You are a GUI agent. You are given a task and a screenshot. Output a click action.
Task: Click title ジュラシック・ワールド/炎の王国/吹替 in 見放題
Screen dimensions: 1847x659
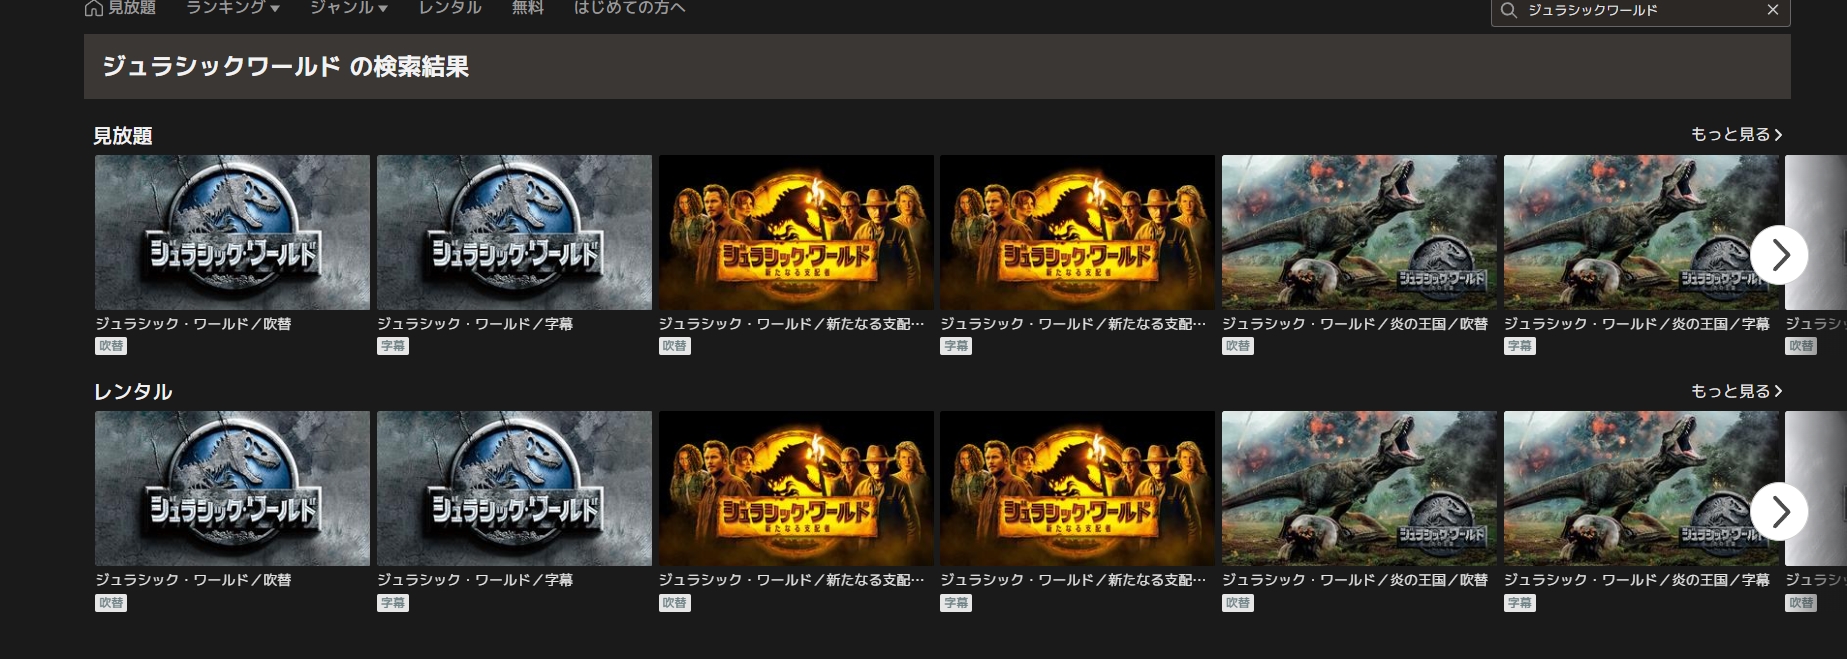pos(1355,324)
